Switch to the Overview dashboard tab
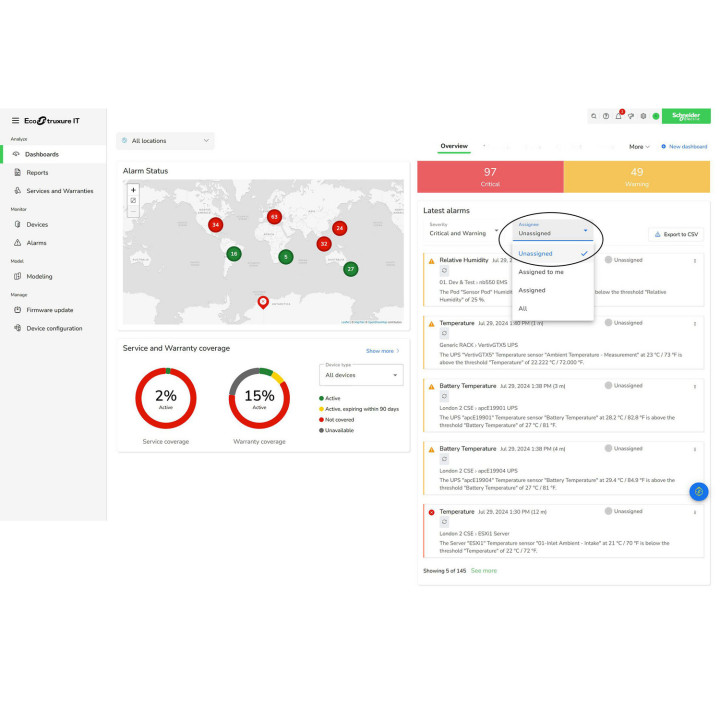The width and height of the screenshot is (720, 720). pyautogui.click(x=454, y=146)
